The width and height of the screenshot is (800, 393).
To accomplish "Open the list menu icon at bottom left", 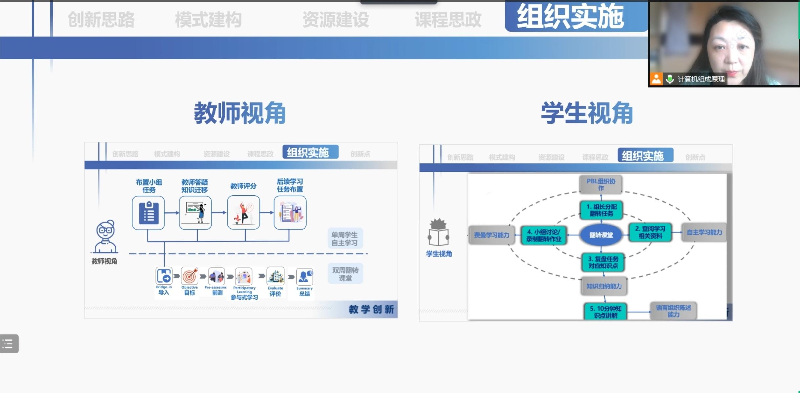I will pyautogui.click(x=9, y=343).
